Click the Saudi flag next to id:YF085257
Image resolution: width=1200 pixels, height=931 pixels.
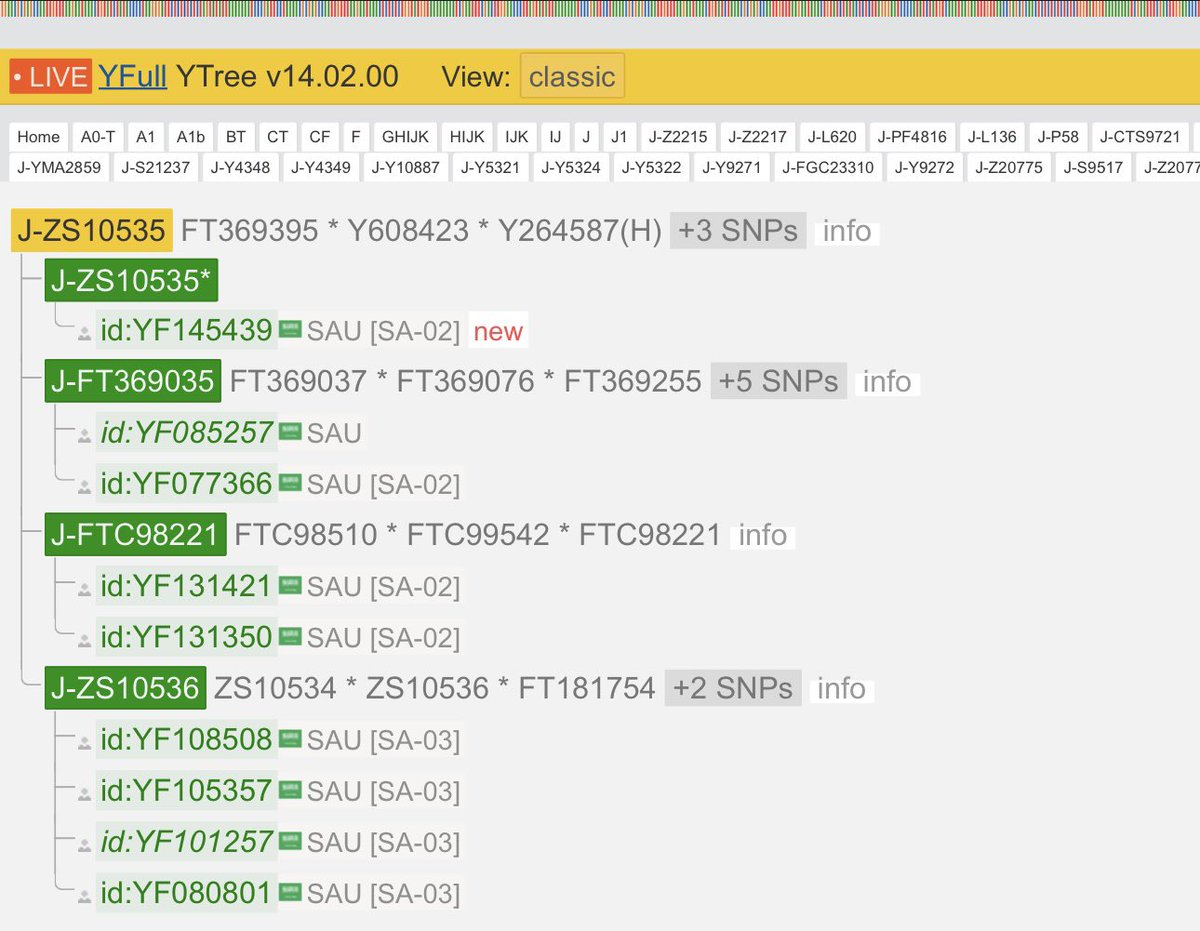click(290, 430)
